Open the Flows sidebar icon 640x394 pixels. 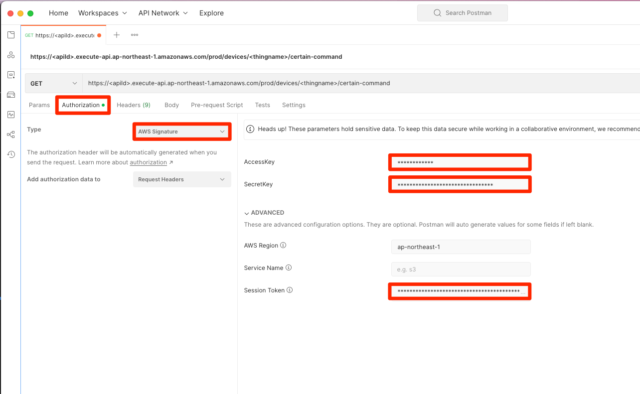click(11, 134)
